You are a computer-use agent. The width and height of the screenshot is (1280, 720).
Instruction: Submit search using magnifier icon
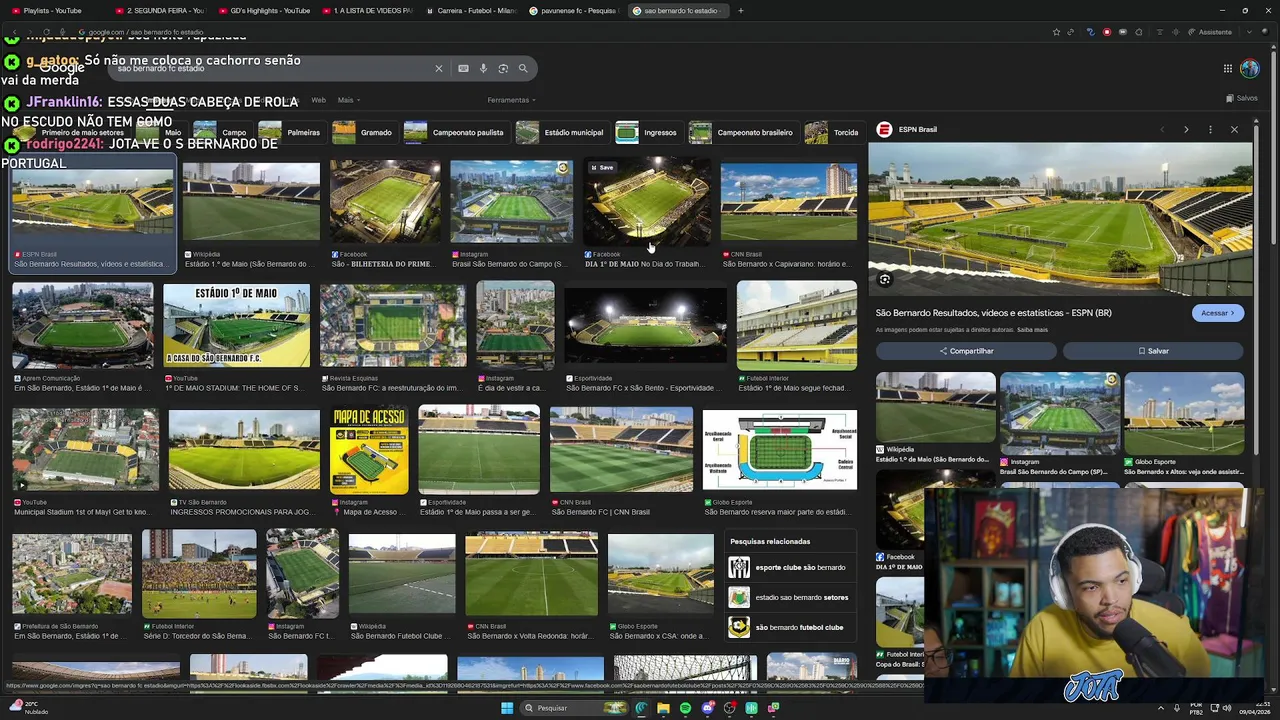point(522,68)
